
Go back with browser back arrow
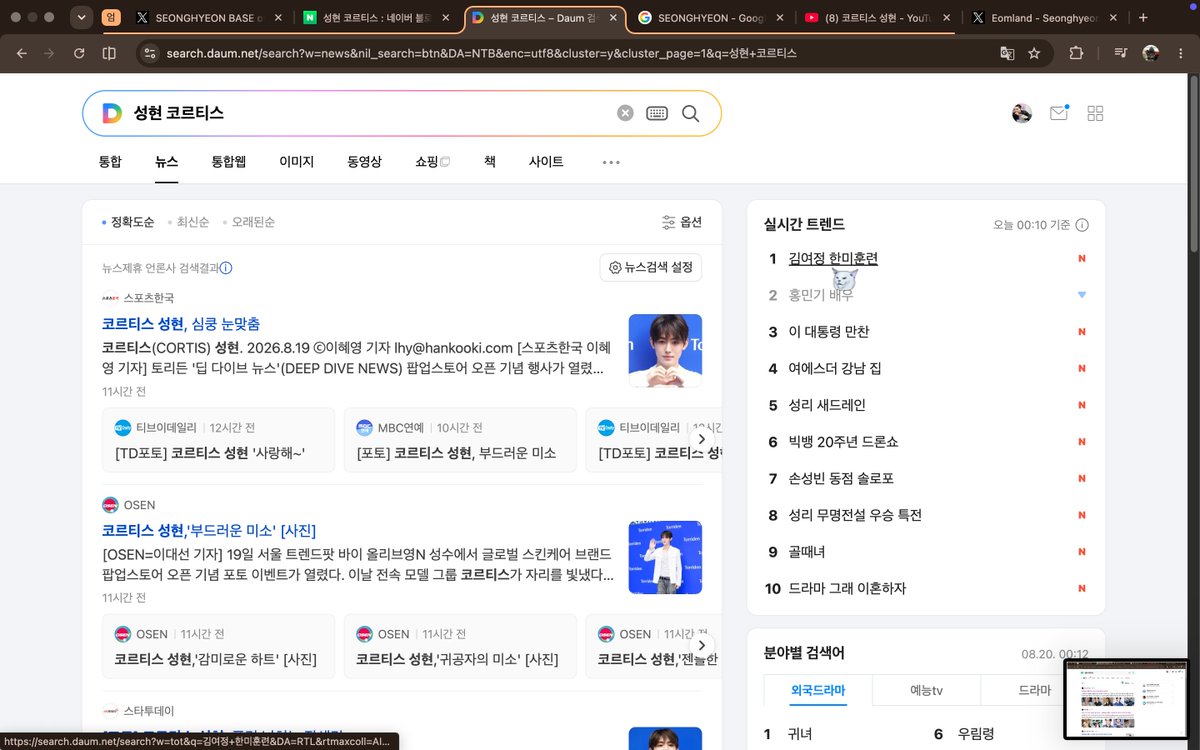point(22,53)
